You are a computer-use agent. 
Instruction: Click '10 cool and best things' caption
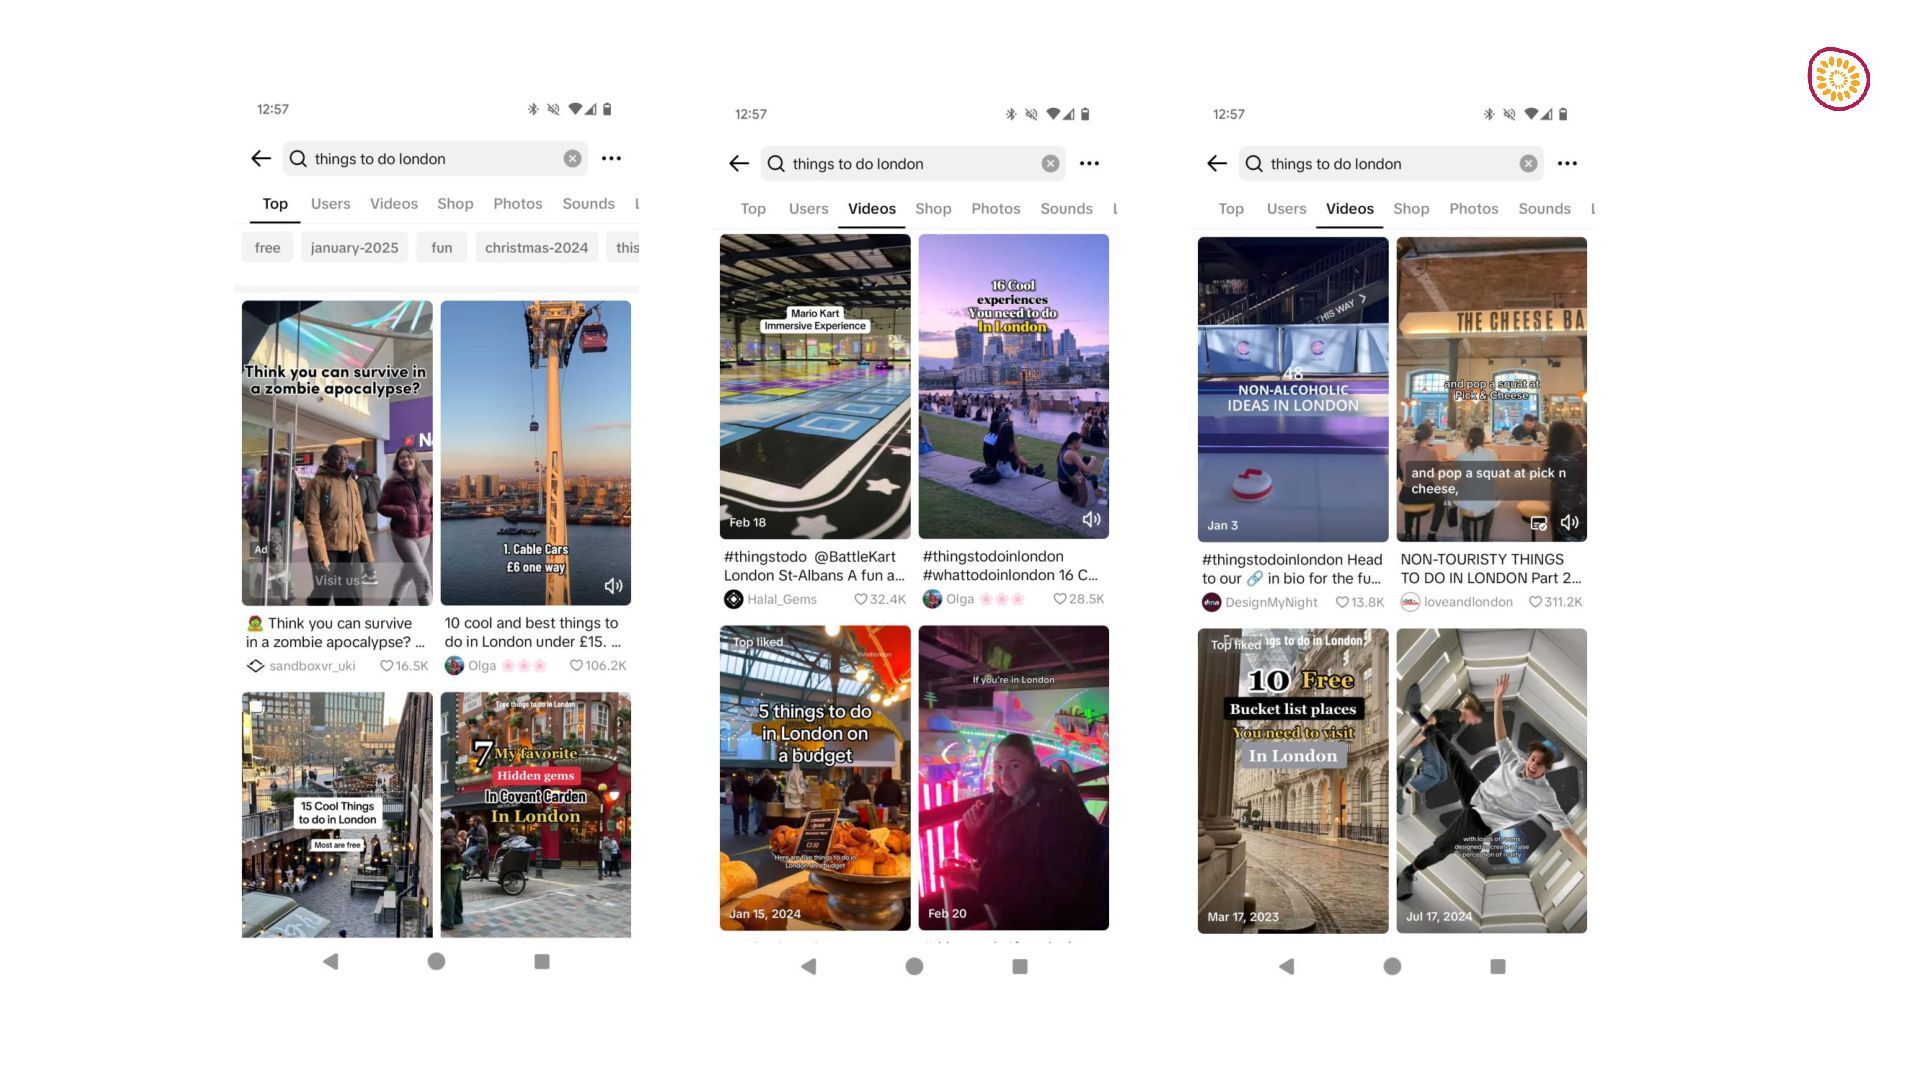534,632
